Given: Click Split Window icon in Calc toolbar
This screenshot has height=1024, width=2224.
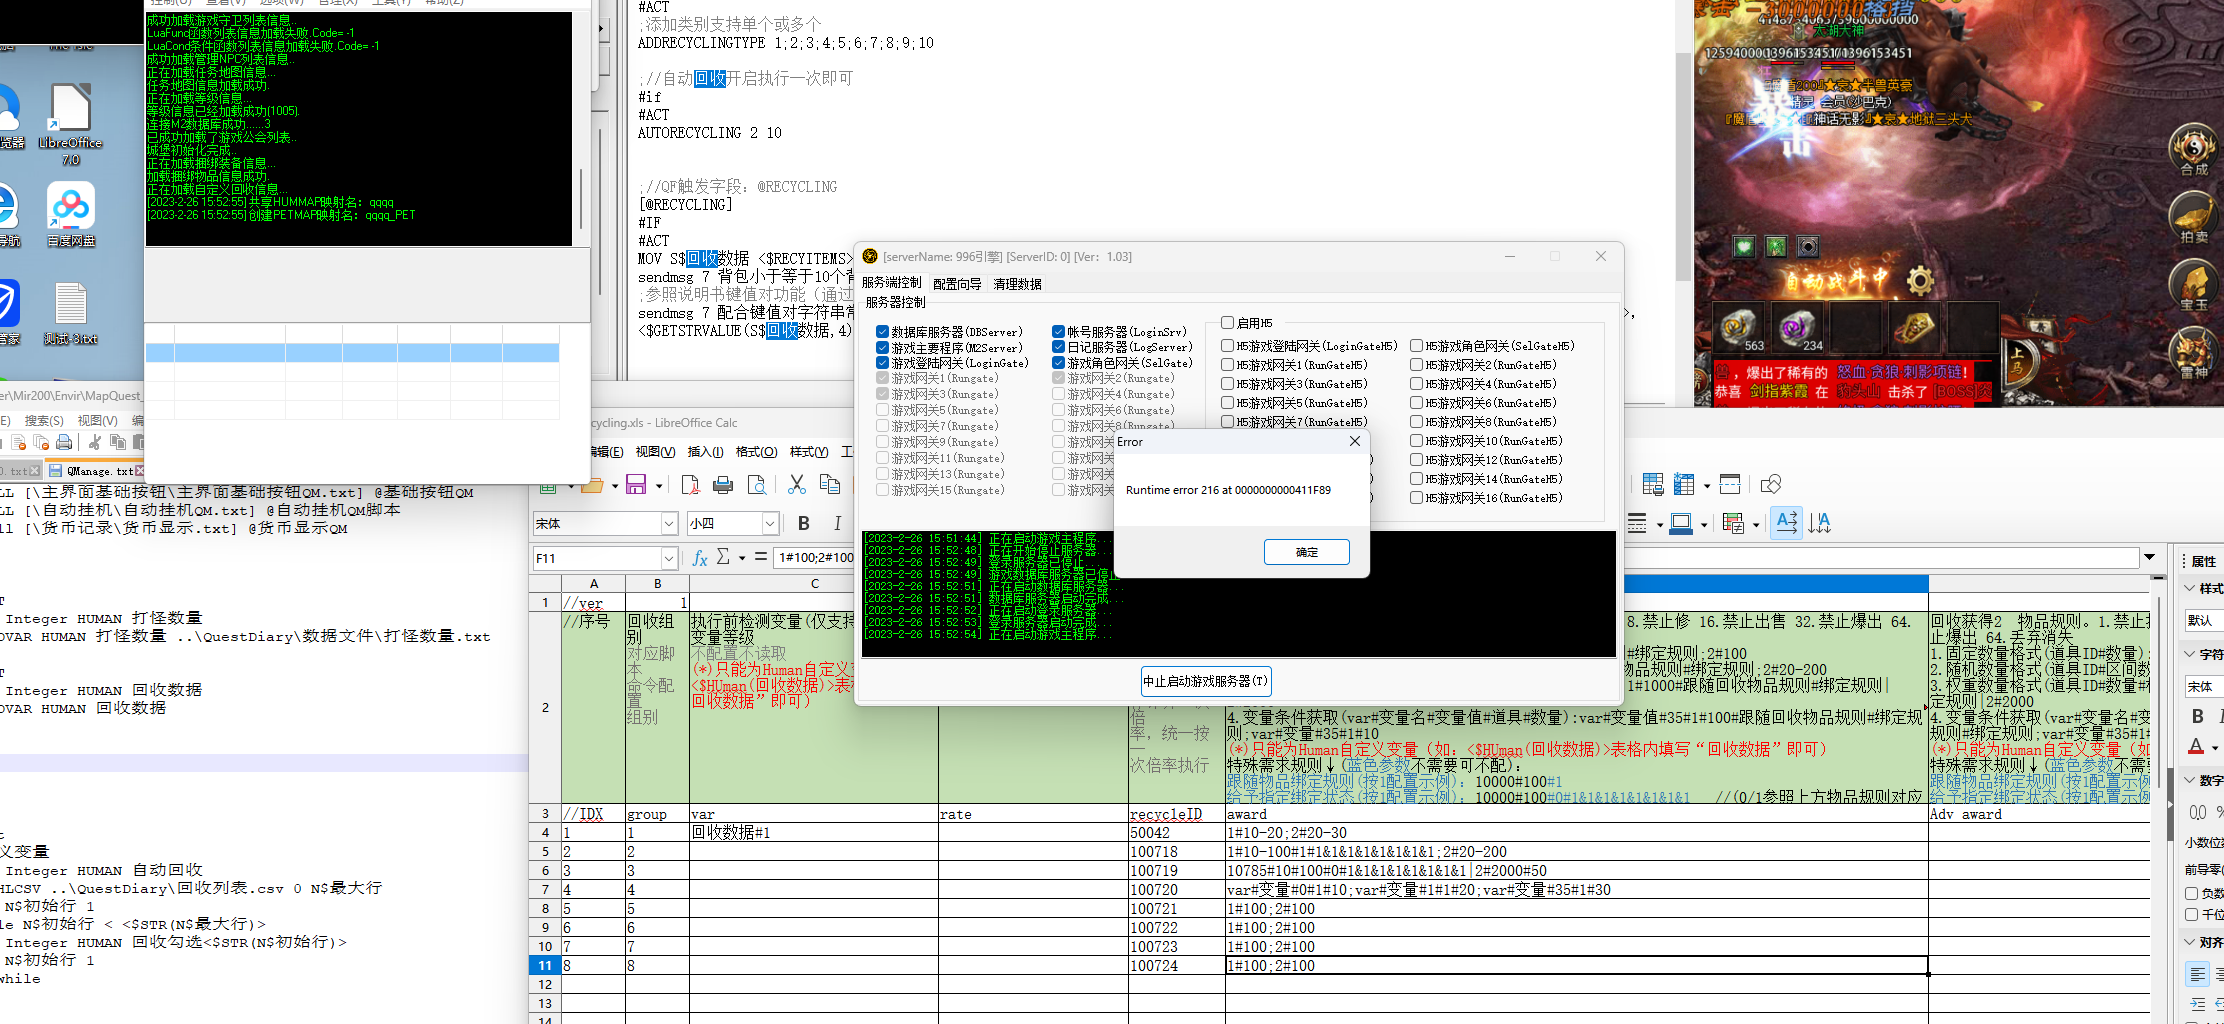Looking at the screenshot, I should pos(1730,485).
